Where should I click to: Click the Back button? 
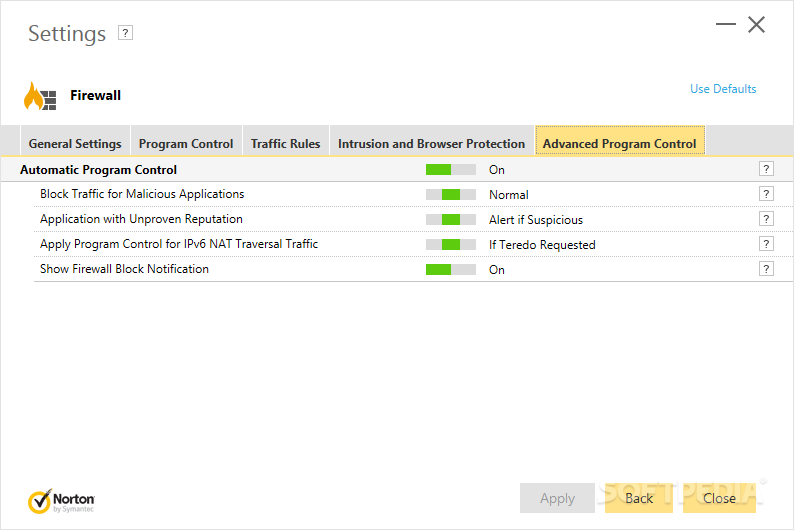(639, 498)
